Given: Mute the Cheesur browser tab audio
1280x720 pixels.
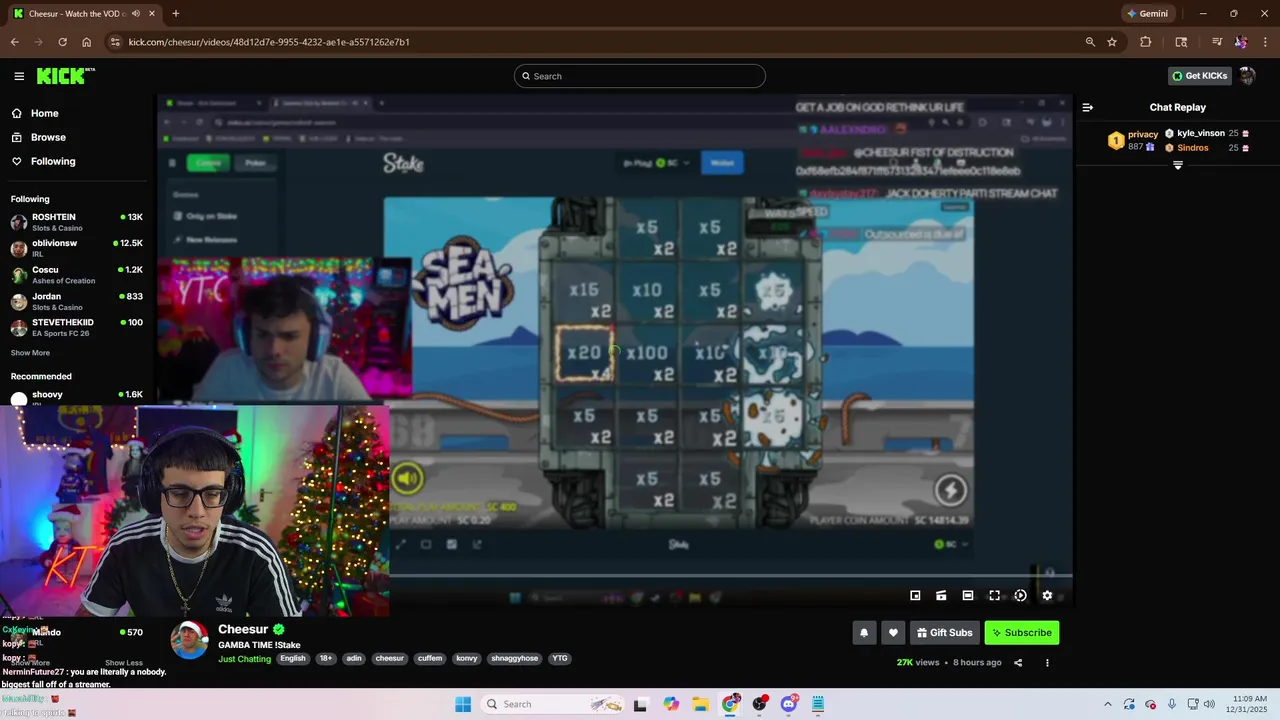Looking at the screenshot, I should pos(135,14).
